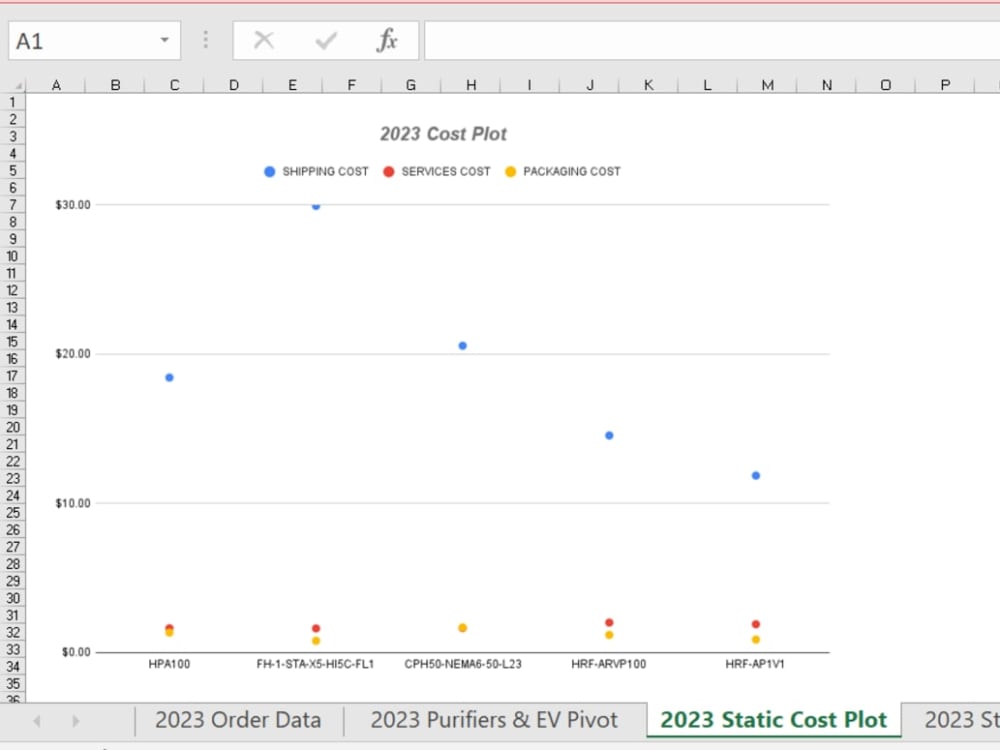This screenshot has width=1000, height=750.
Task: Switch to 2023 Order Data sheet tab
Action: click(239, 720)
